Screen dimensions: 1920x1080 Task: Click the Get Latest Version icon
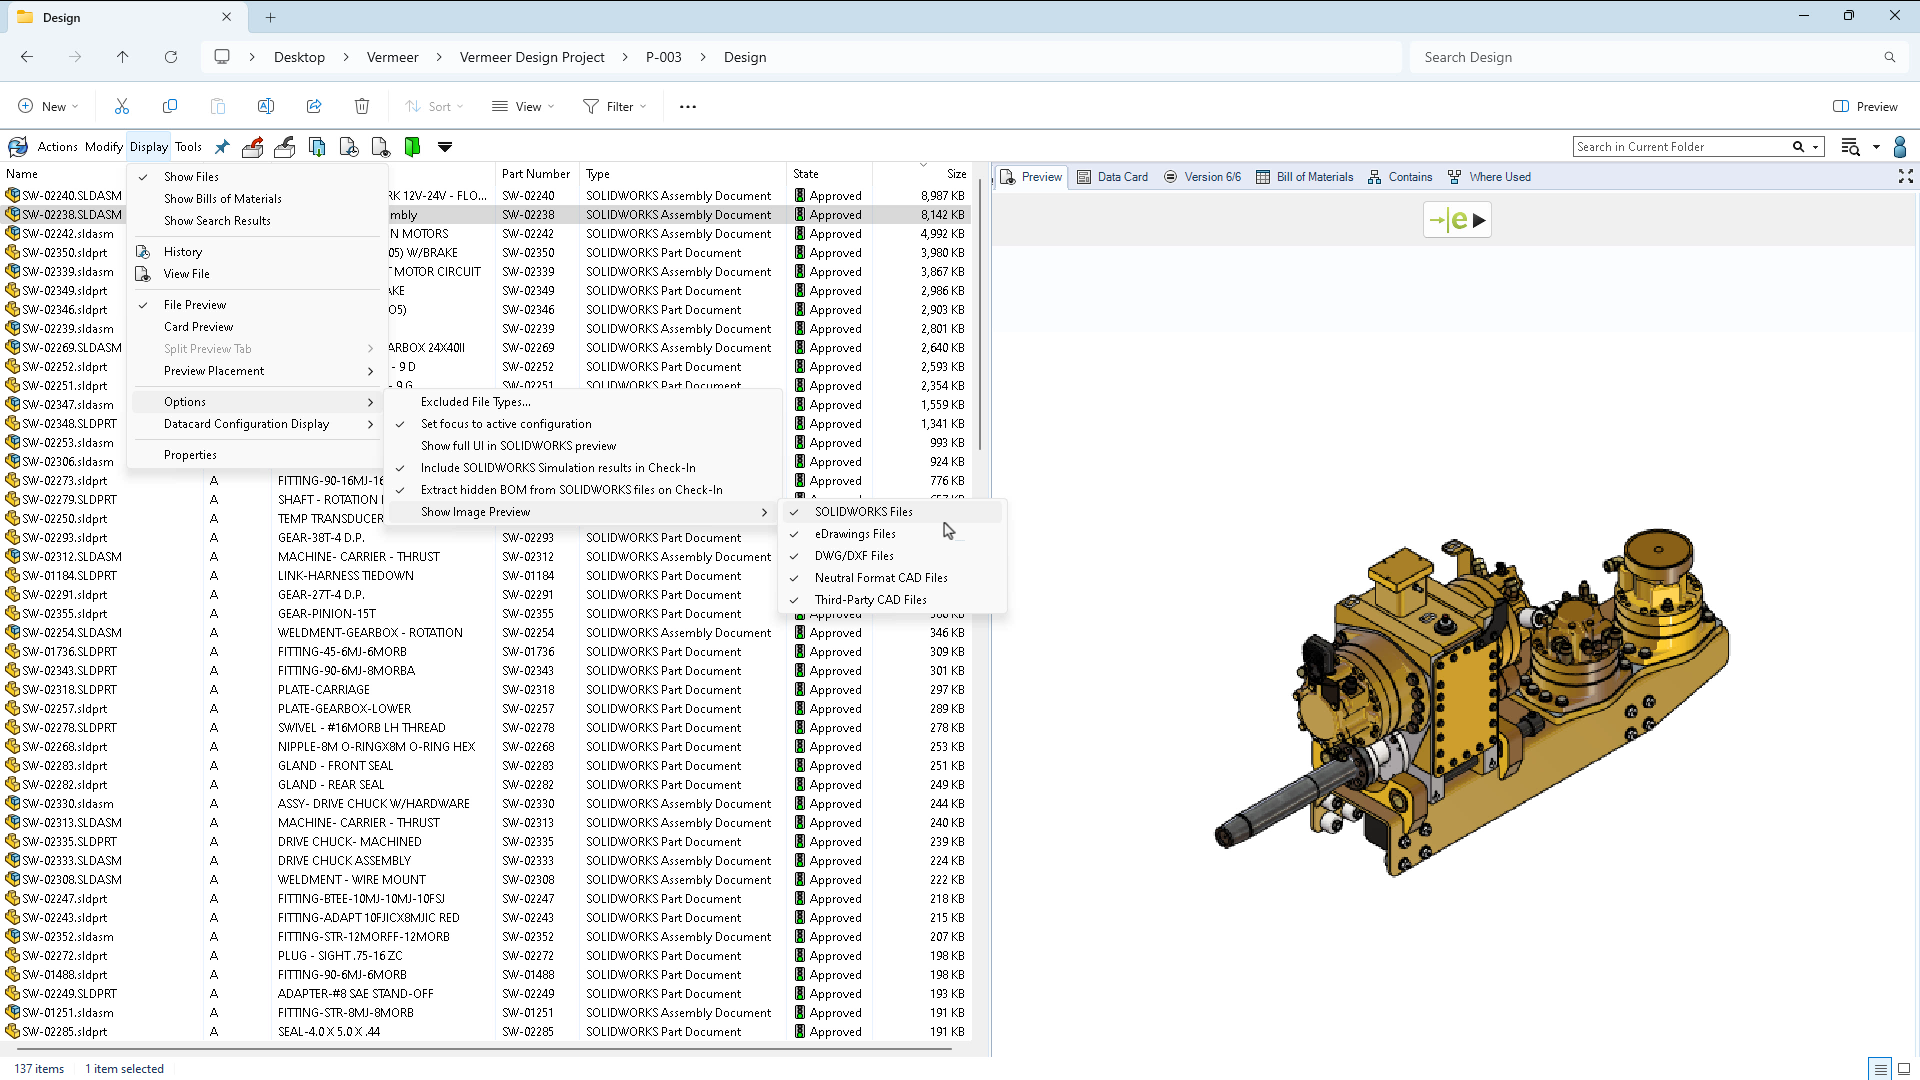pos(317,147)
